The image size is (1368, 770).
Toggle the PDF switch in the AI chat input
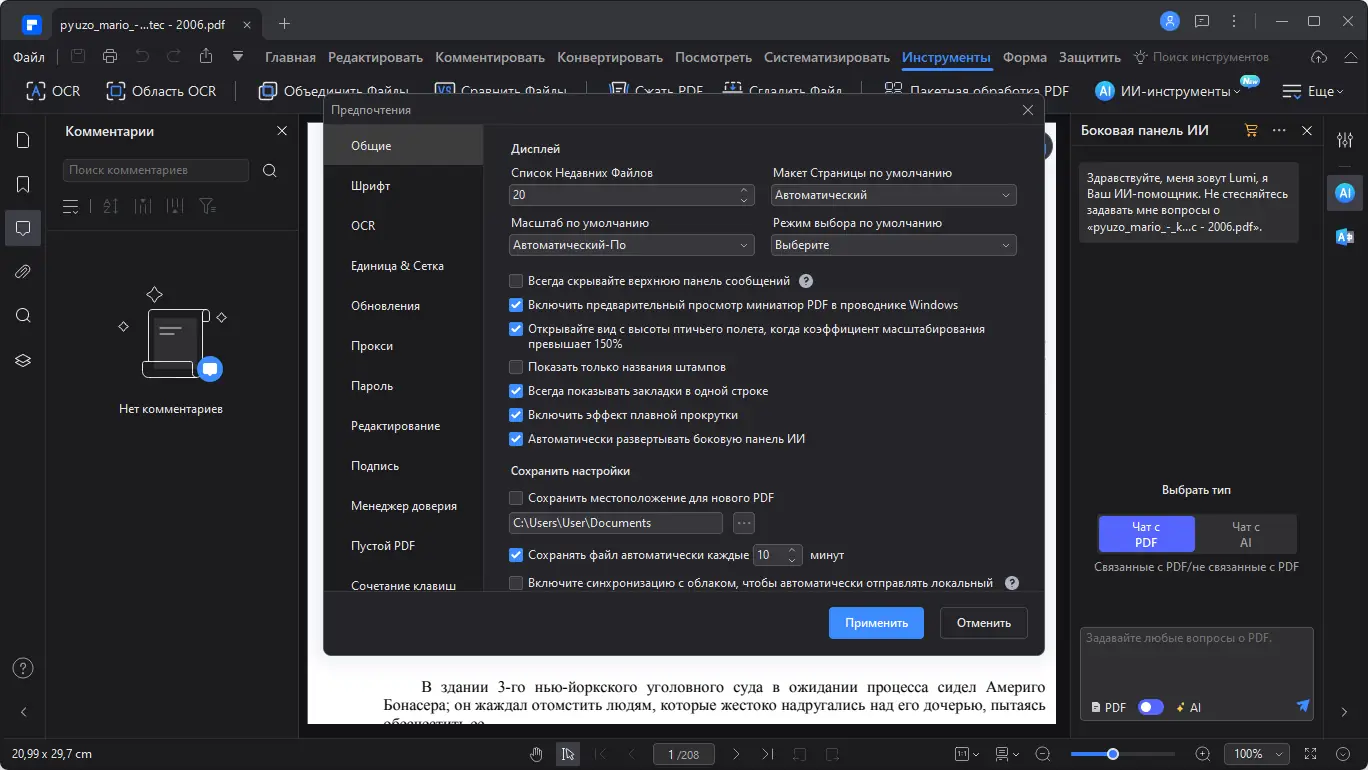click(1150, 707)
